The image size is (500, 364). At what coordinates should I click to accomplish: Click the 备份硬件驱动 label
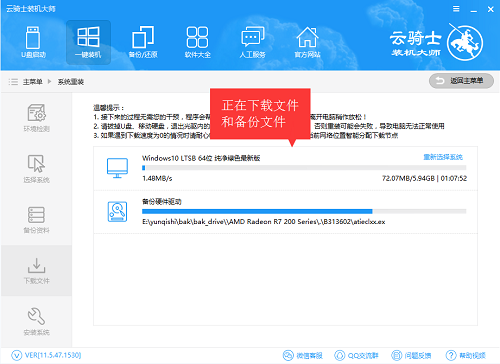pos(162,201)
